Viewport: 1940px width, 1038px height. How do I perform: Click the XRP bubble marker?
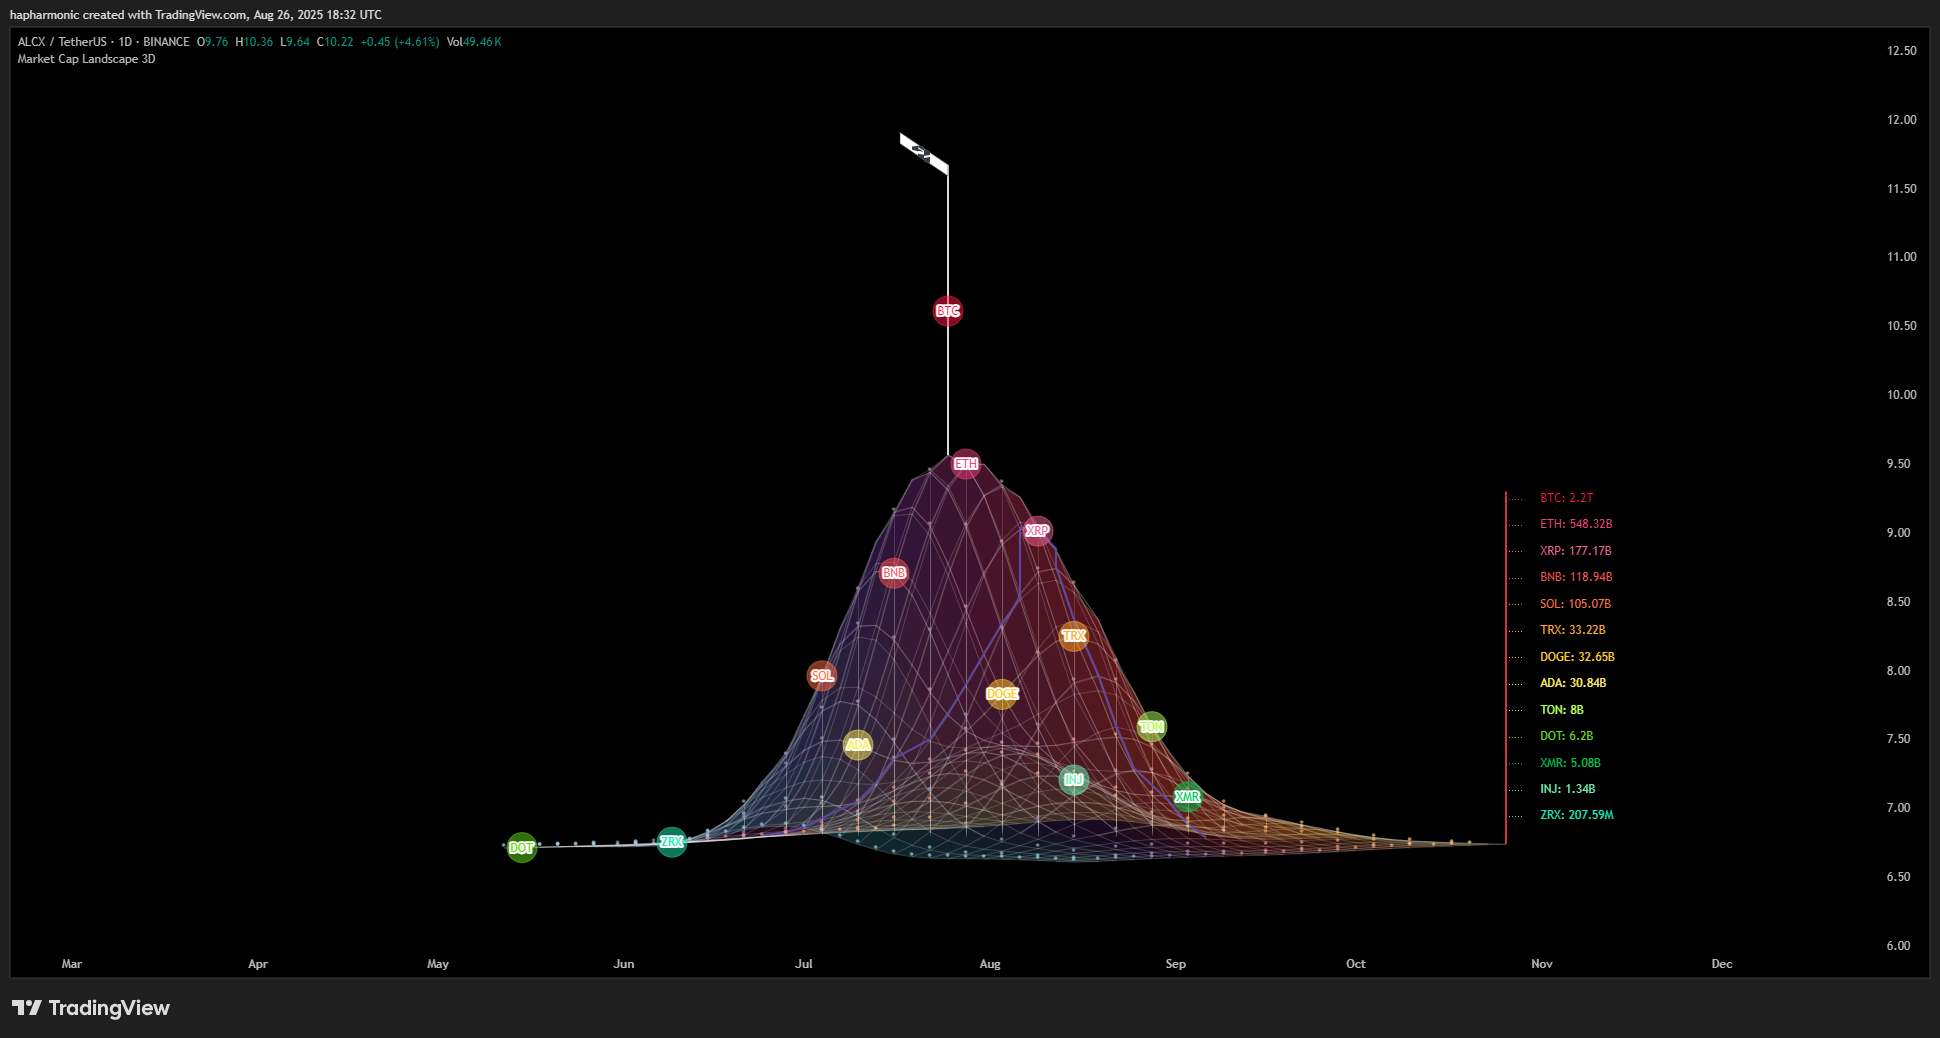pos(1037,531)
